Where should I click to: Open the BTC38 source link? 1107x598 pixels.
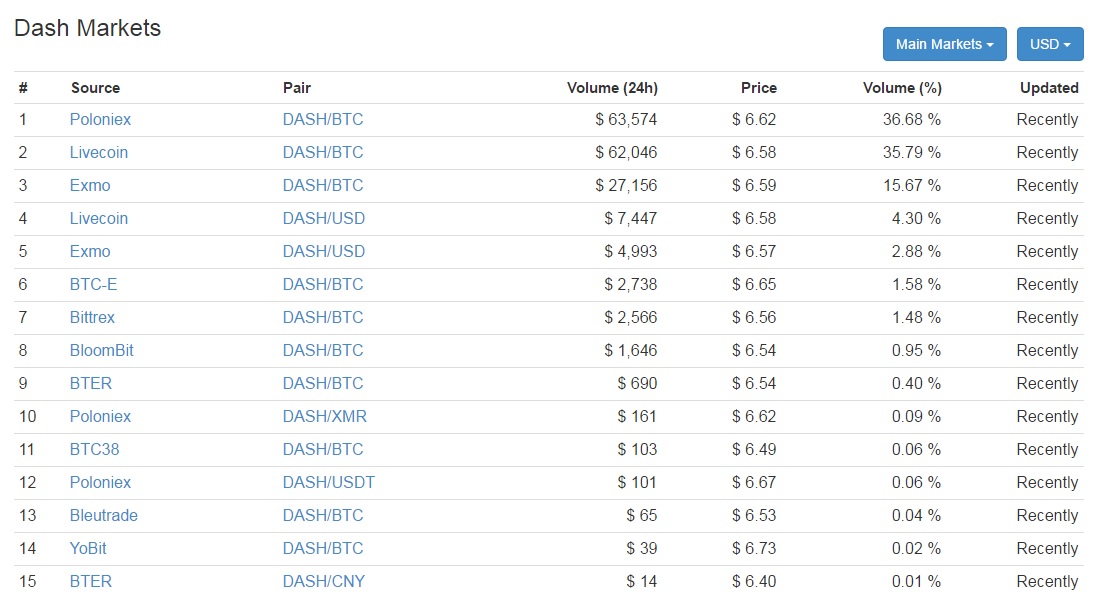pos(95,450)
